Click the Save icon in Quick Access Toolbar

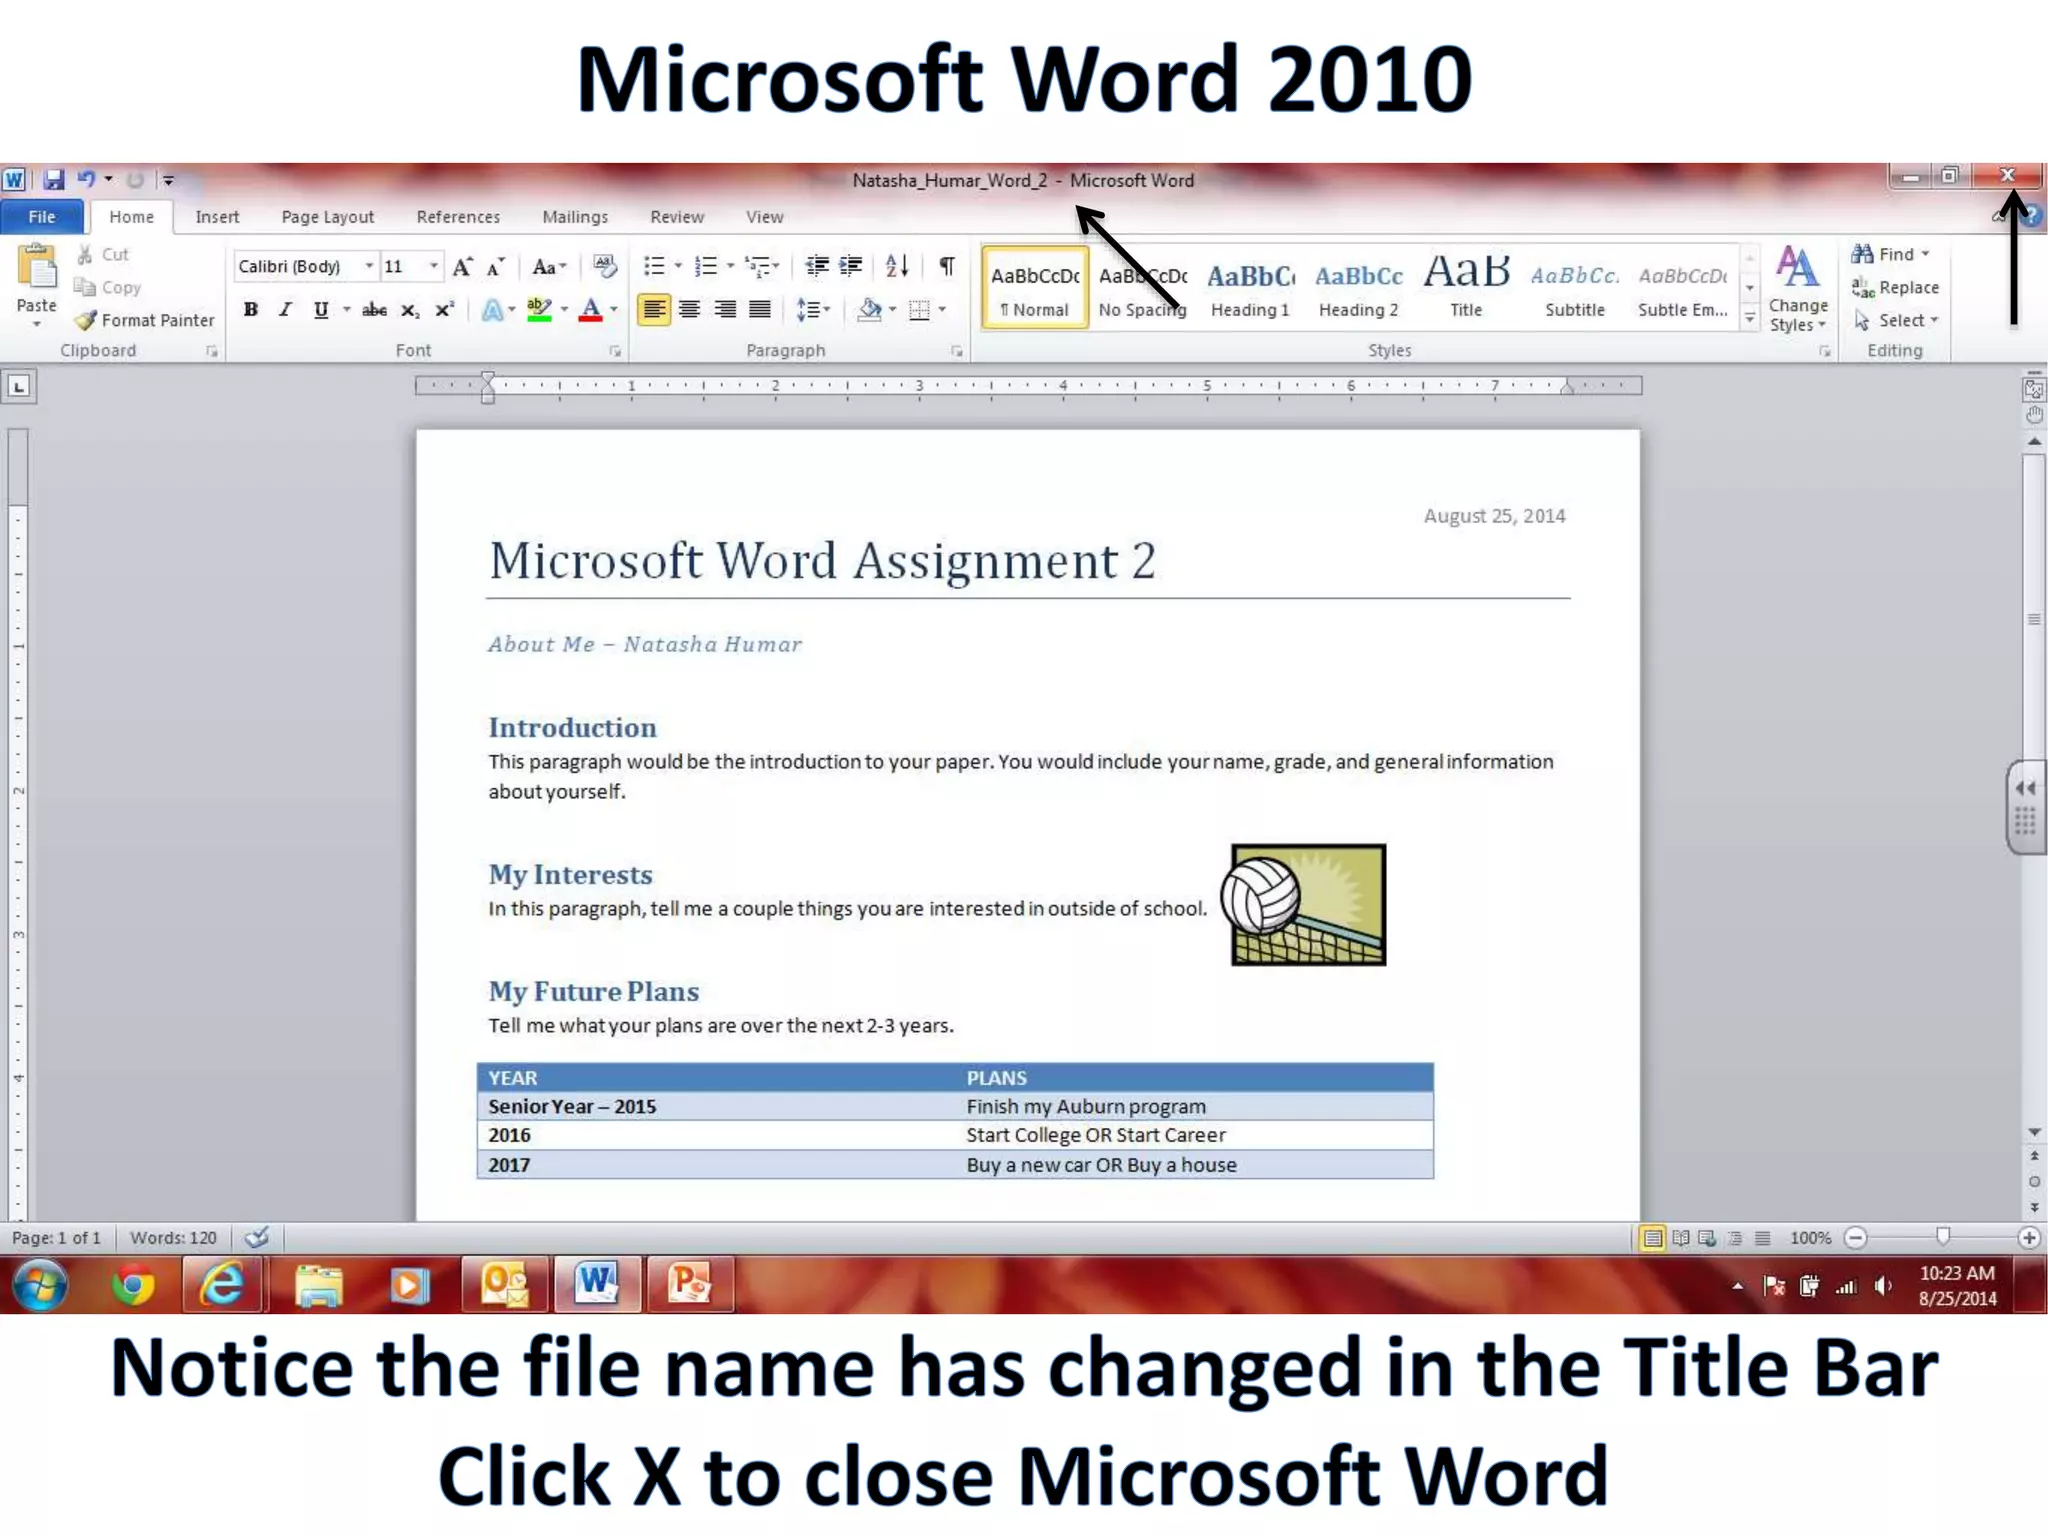coord(54,180)
